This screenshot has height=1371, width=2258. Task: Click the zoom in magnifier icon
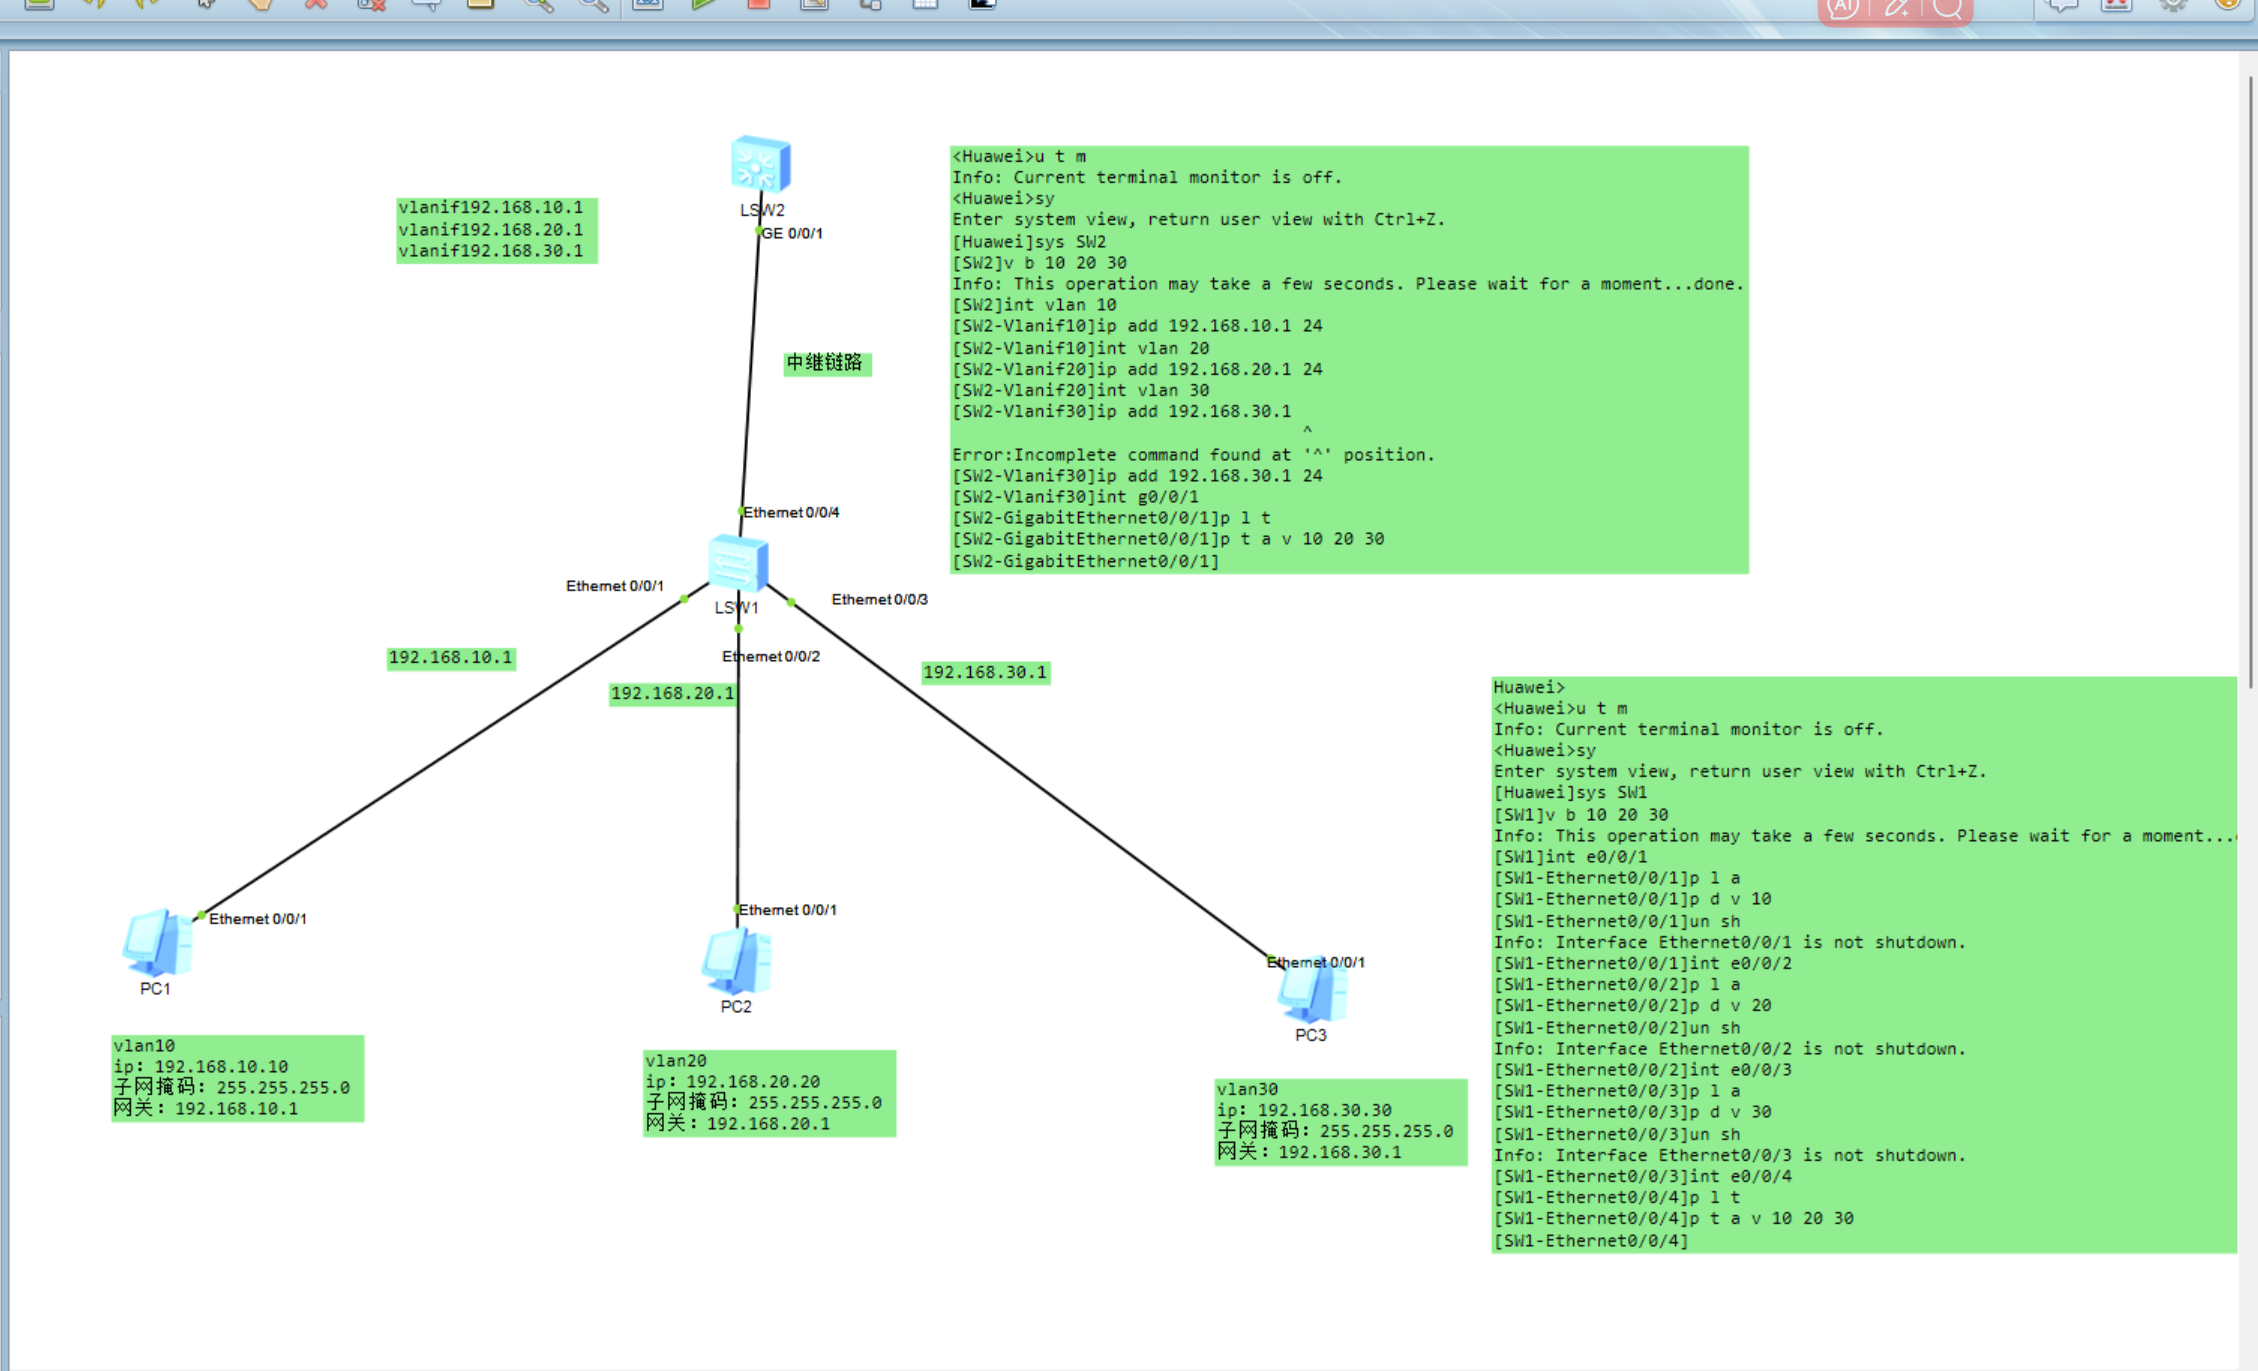(x=539, y=5)
